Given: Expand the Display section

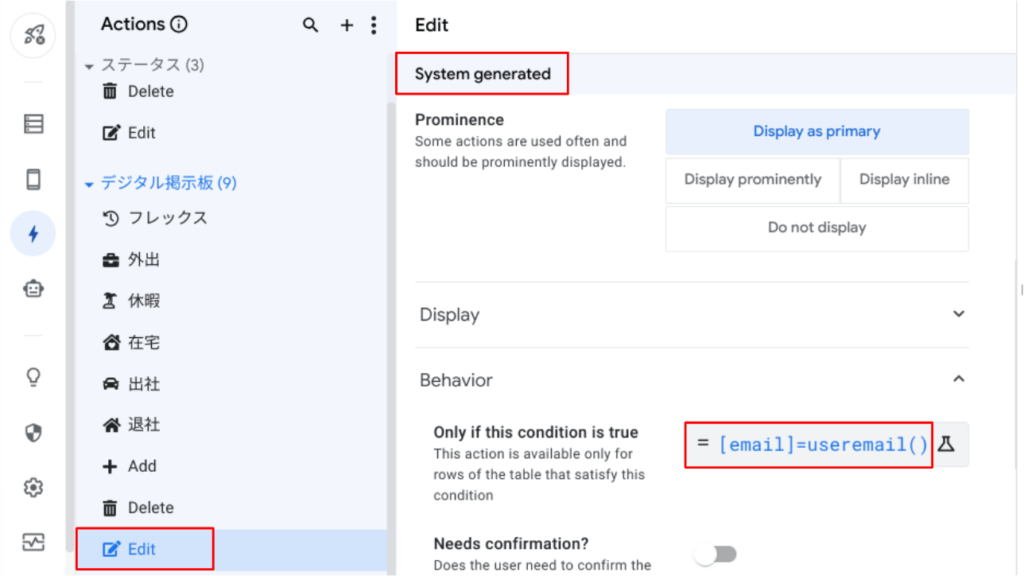Looking at the screenshot, I should click(692, 315).
